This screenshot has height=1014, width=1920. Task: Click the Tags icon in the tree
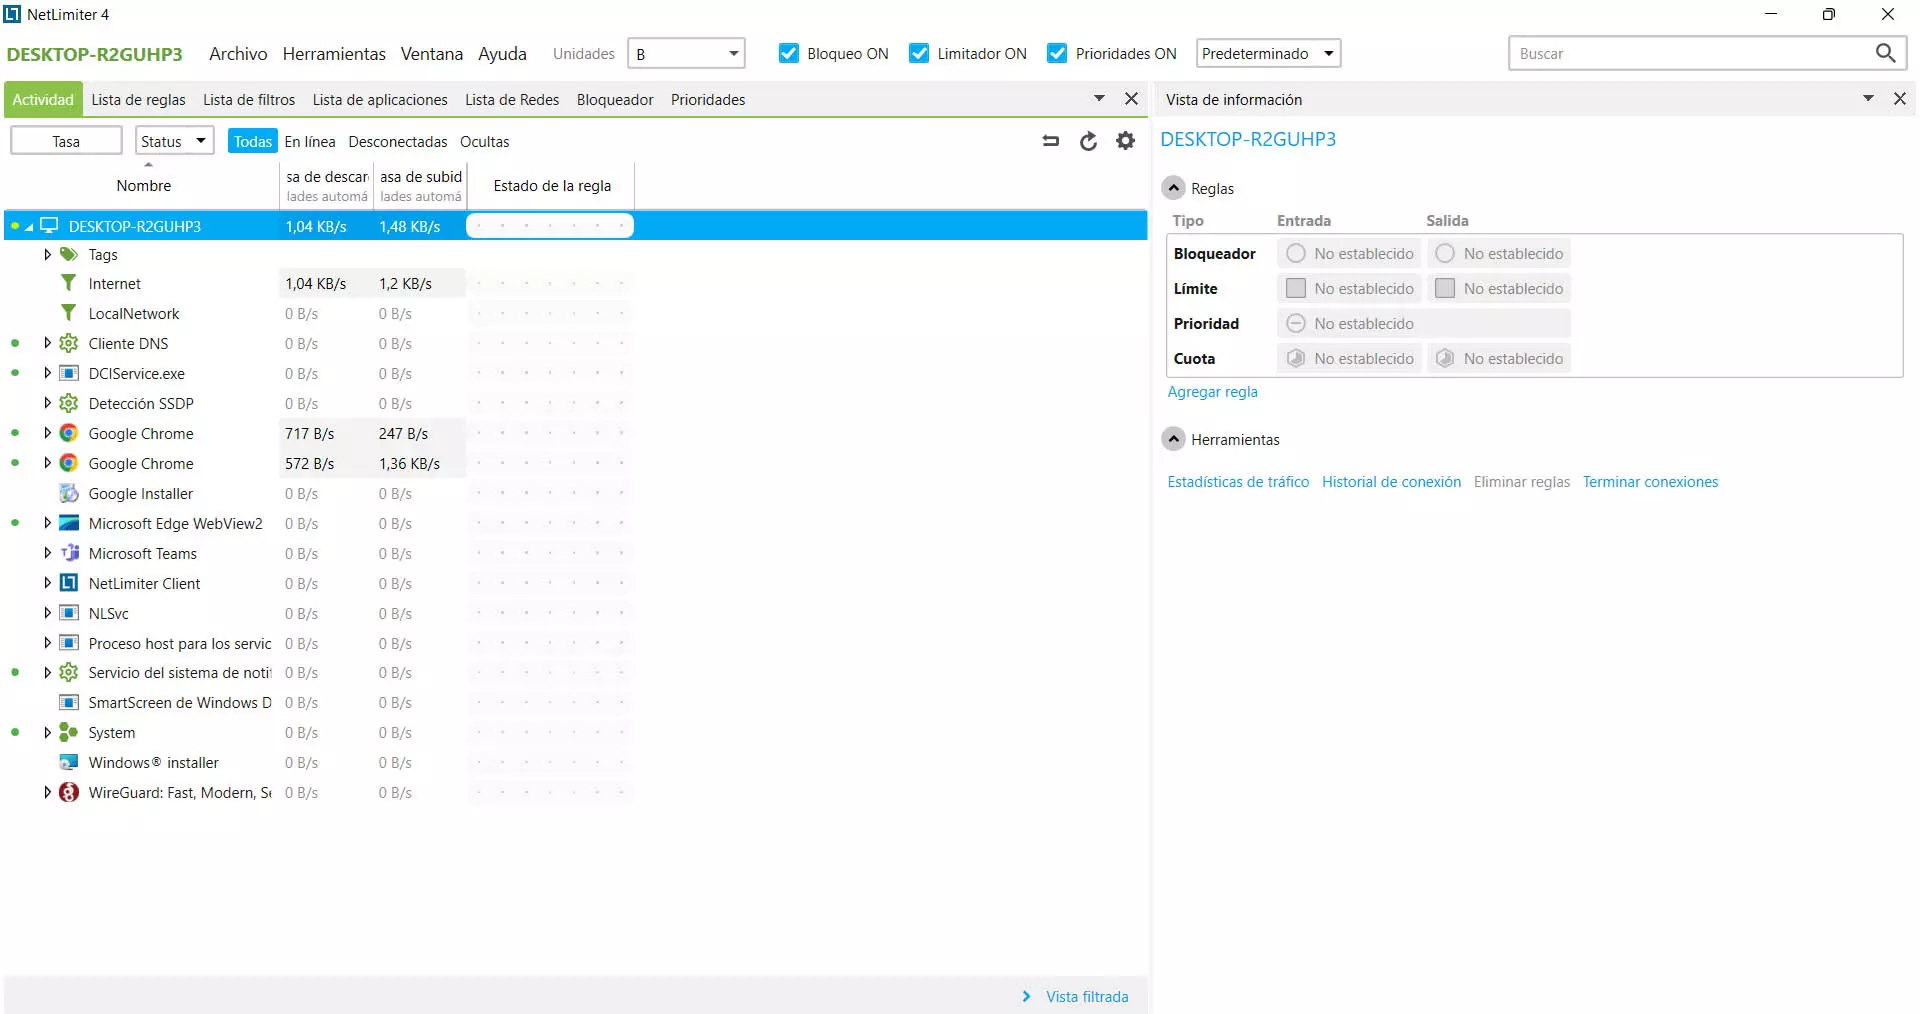click(69, 254)
